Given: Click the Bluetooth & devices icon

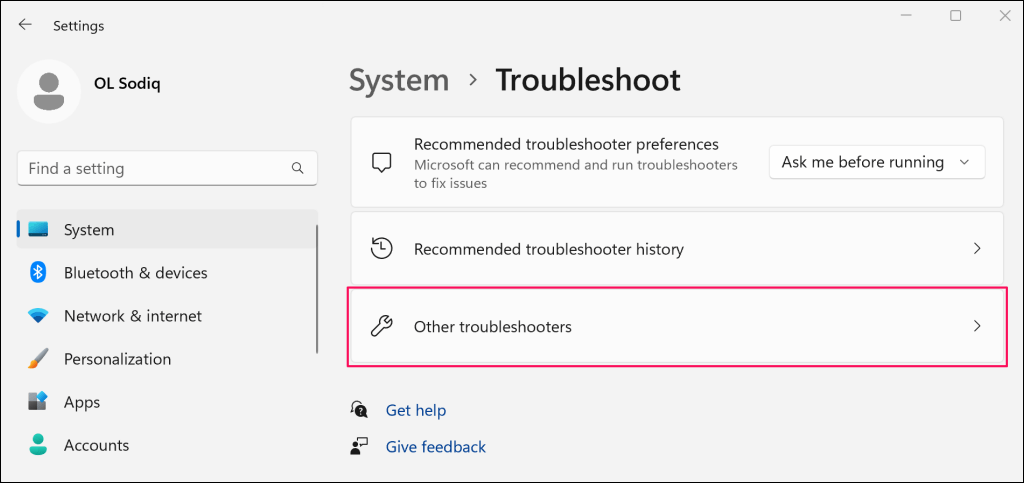Looking at the screenshot, I should 38,273.
